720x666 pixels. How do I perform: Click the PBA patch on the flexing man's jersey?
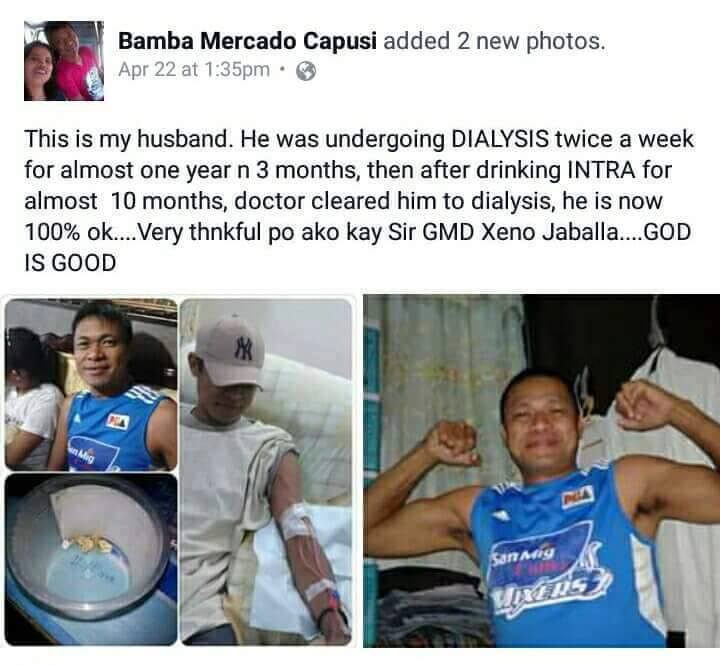tap(578, 497)
